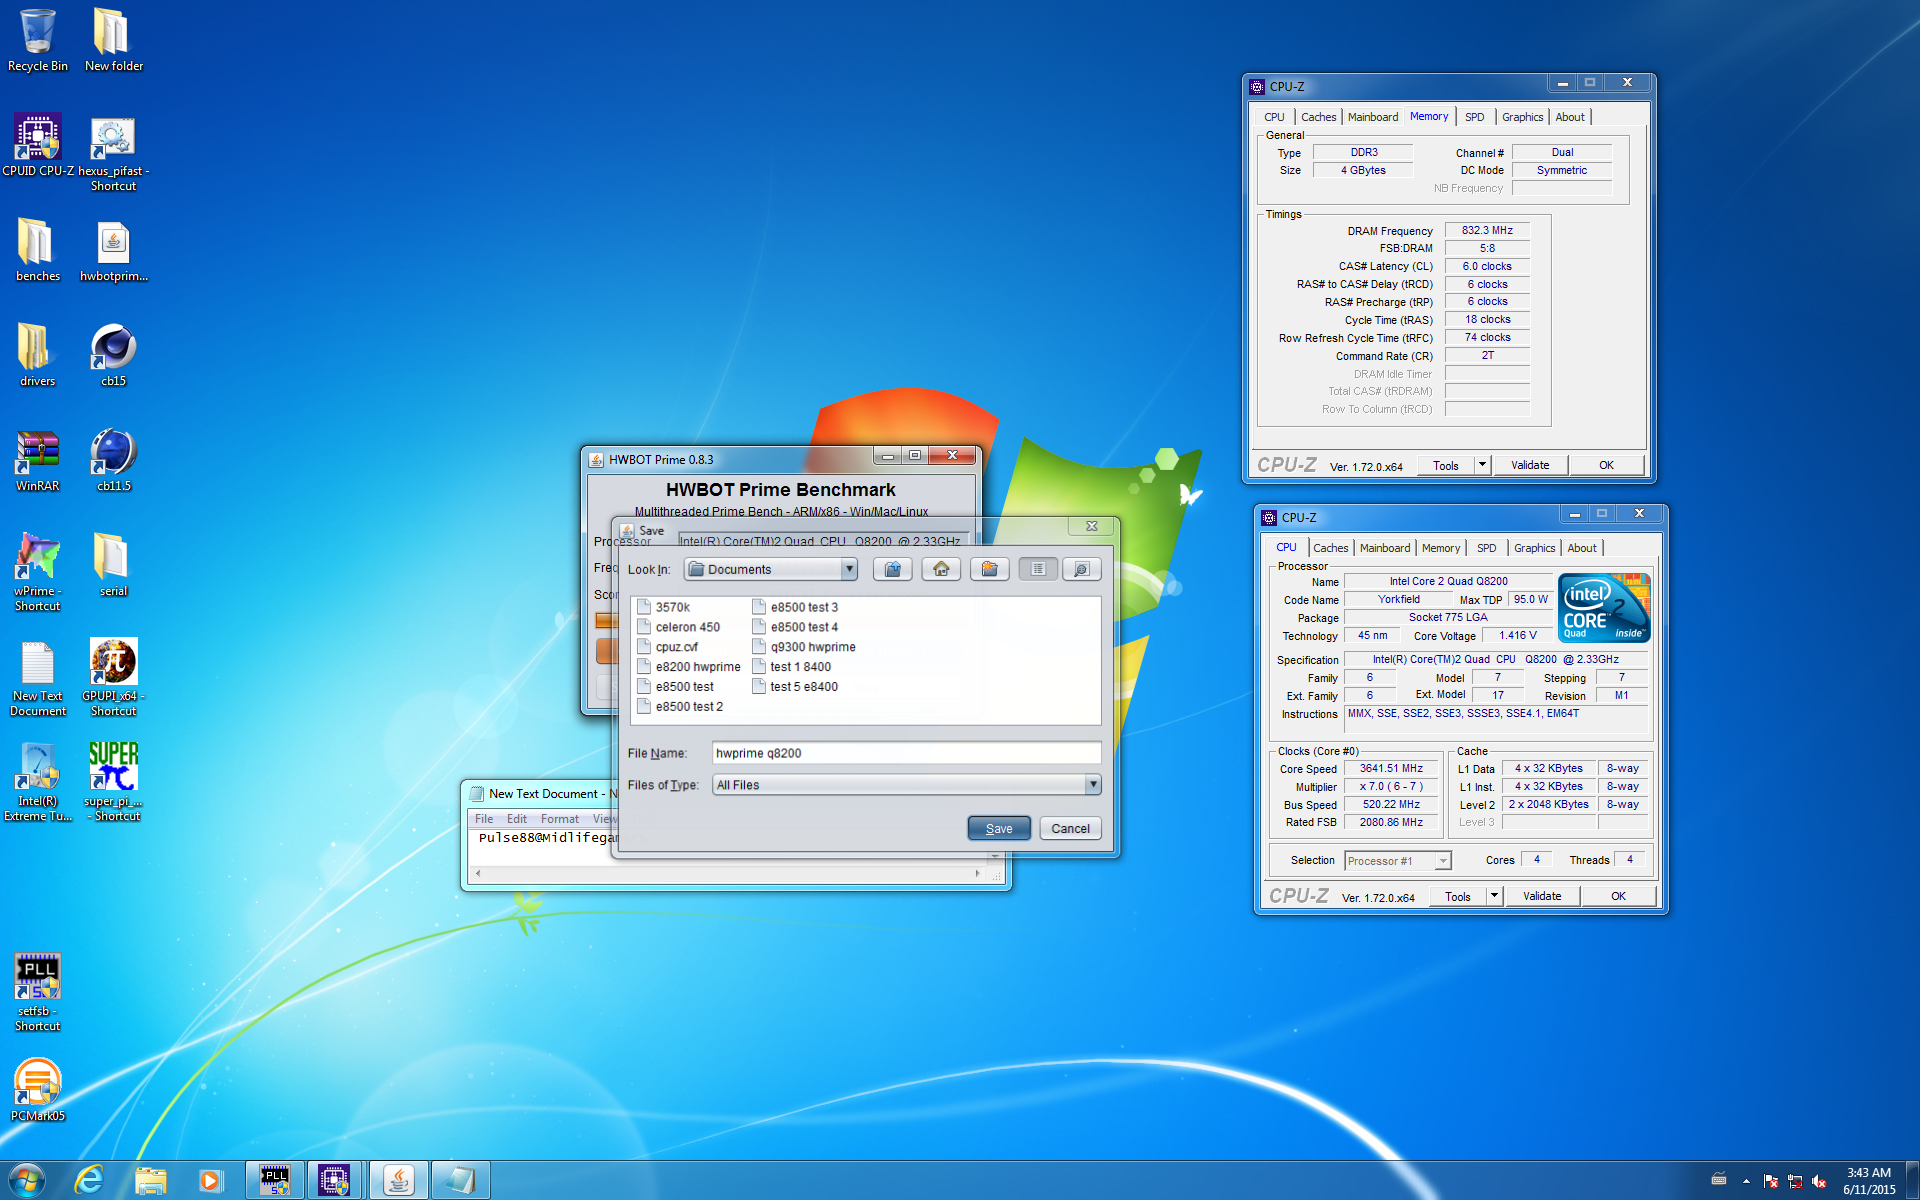This screenshot has width=1920, height=1200.
Task: Switch to Memory tab in lower CPU-Z window
Action: [x=1440, y=548]
